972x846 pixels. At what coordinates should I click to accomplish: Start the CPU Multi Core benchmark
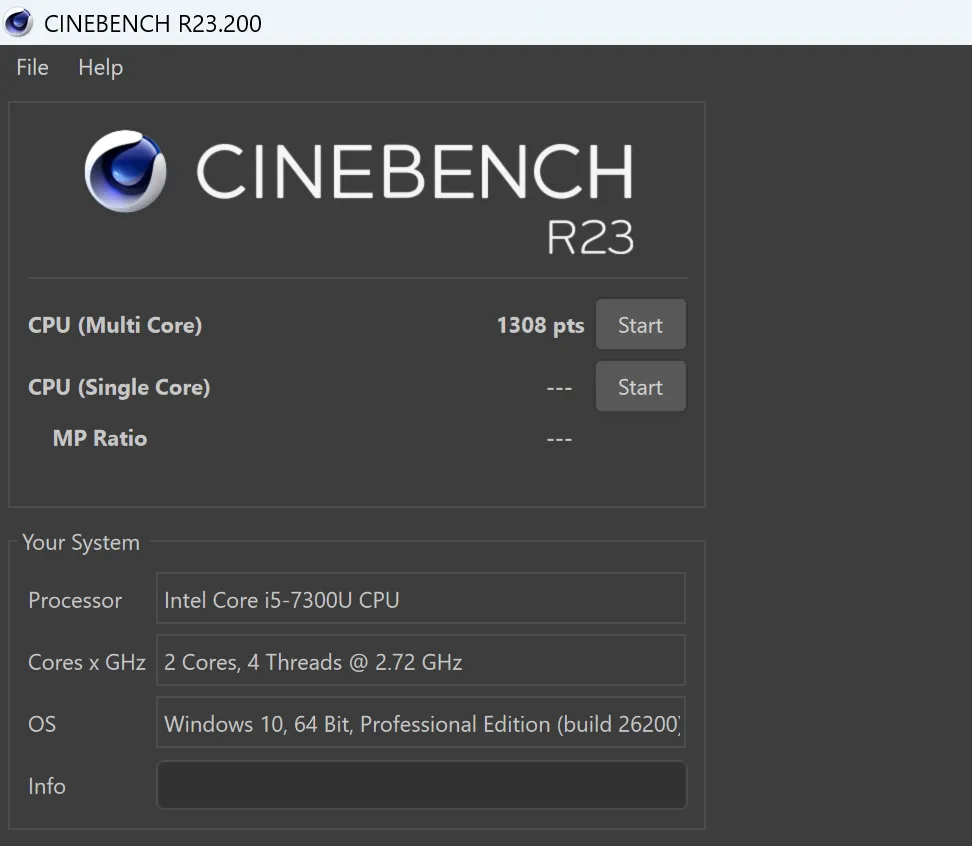pos(640,324)
